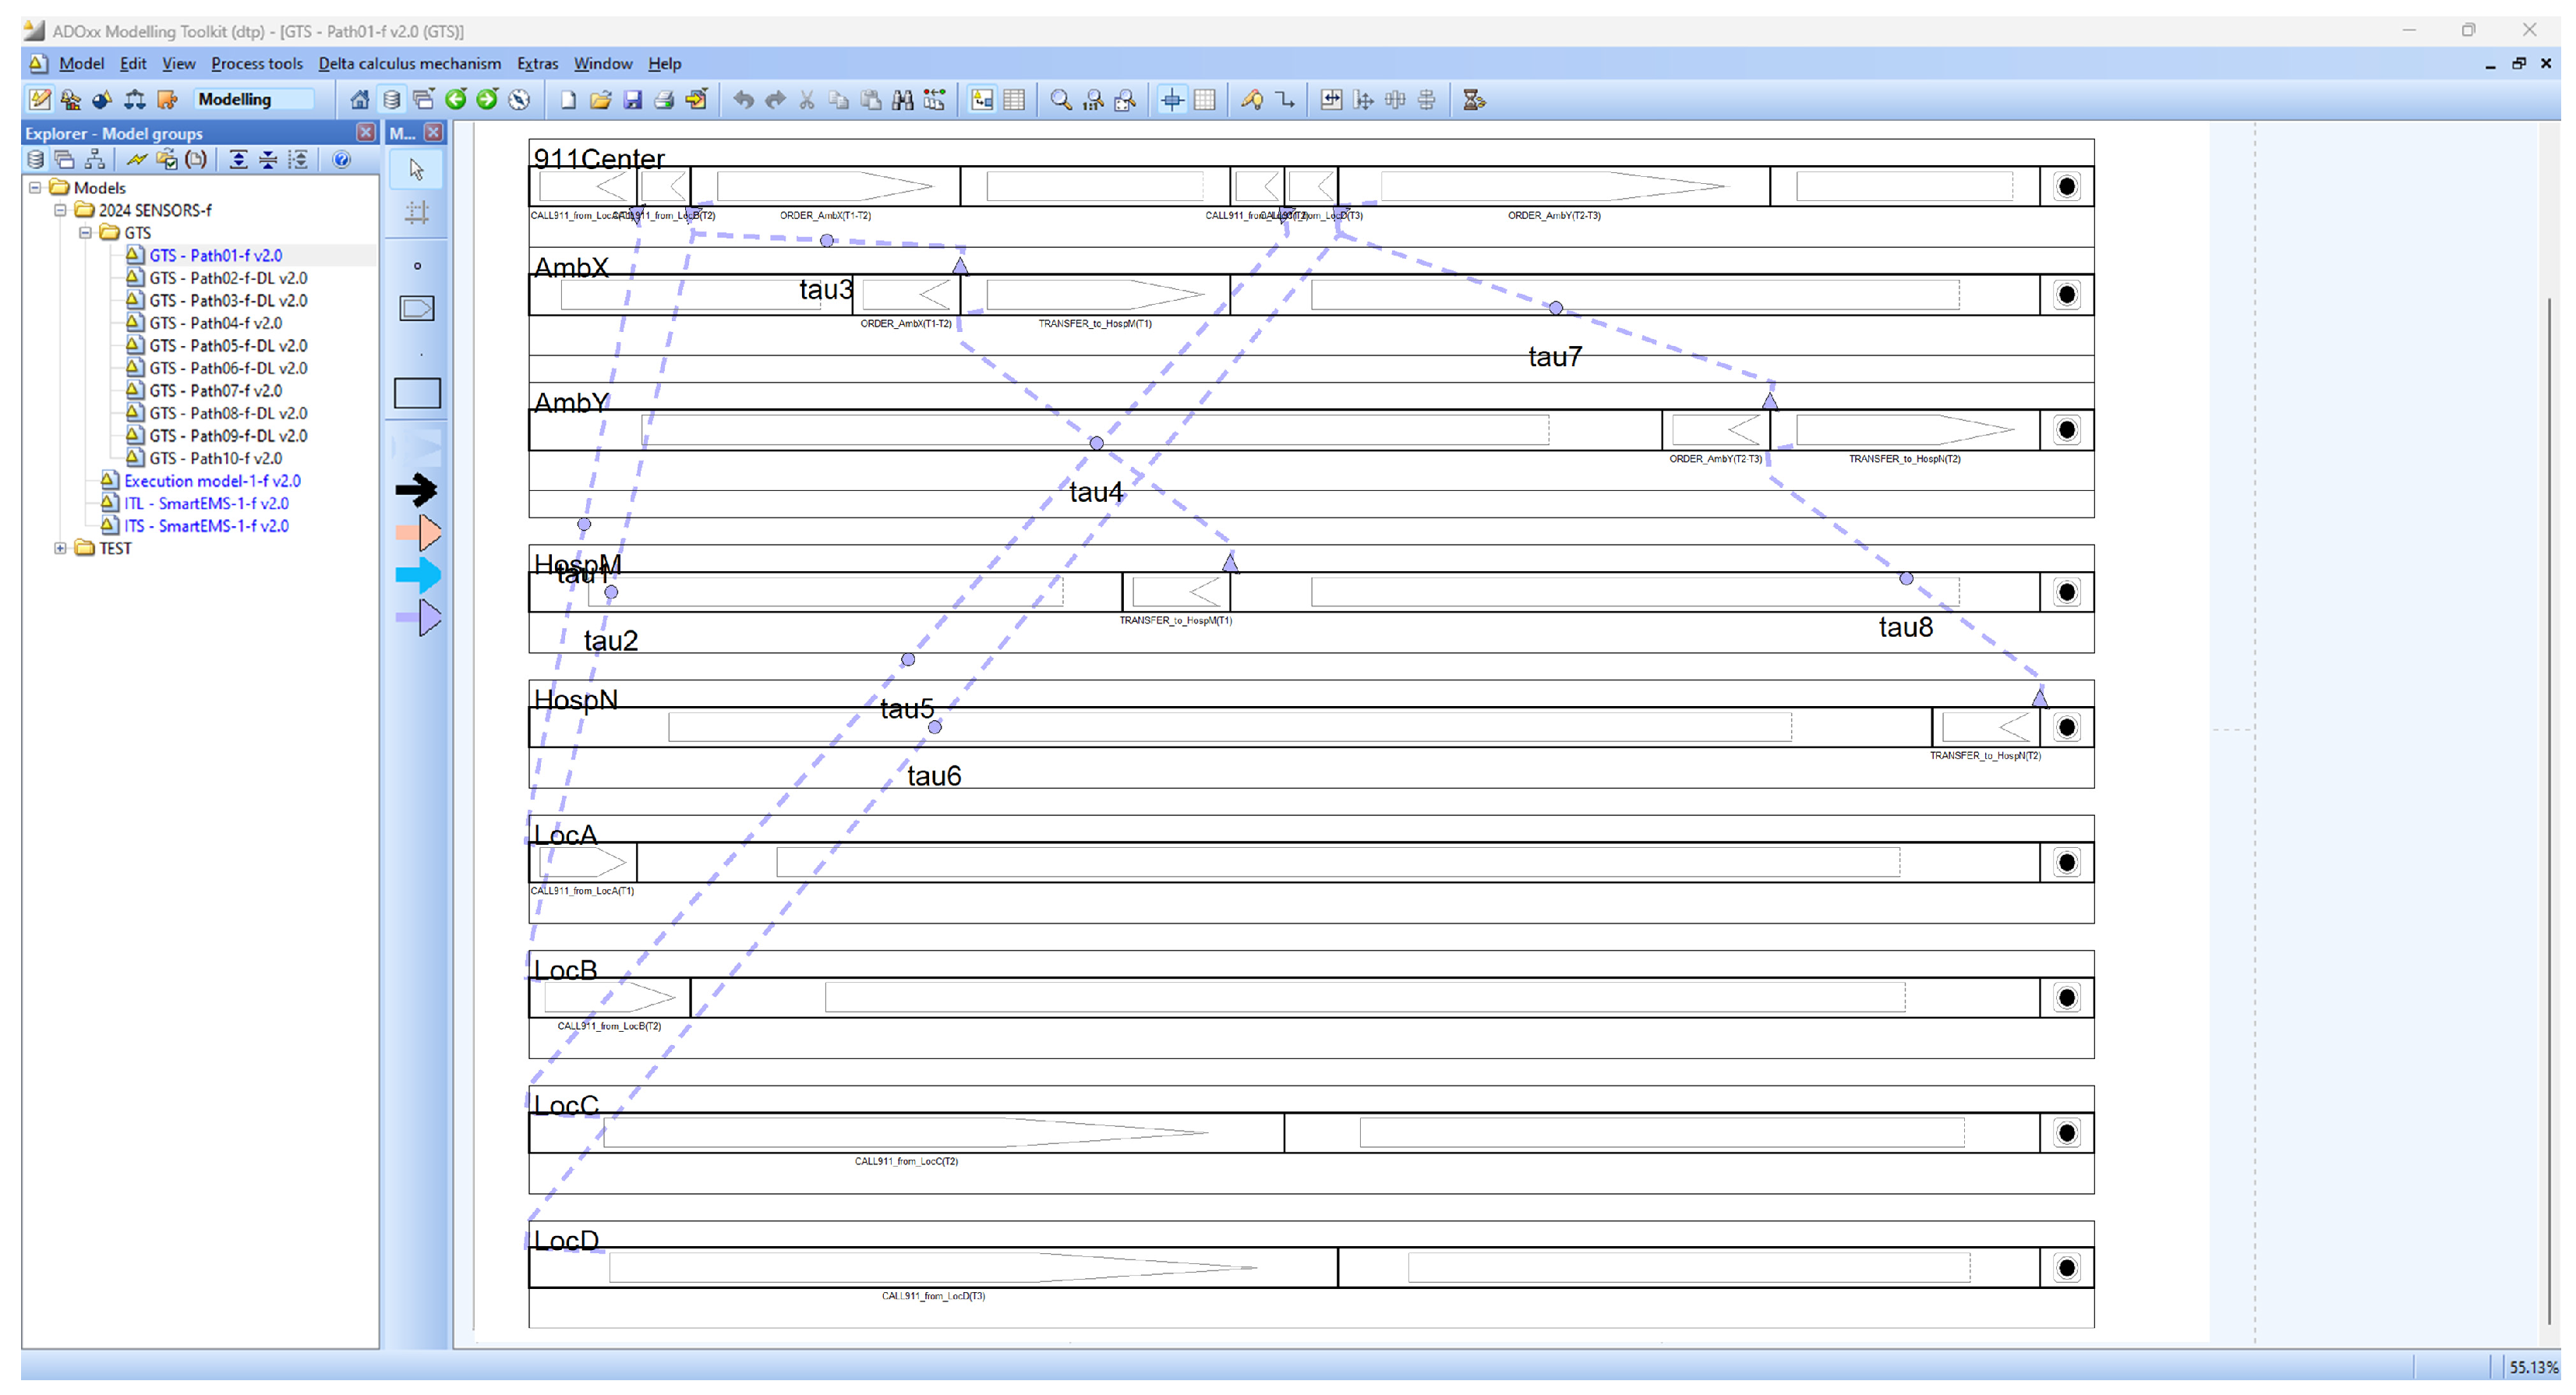Image resolution: width=2576 pixels, height=1395 pixels.
Task: Toggle snap crosshair mode button
Action: (1172, 100)
